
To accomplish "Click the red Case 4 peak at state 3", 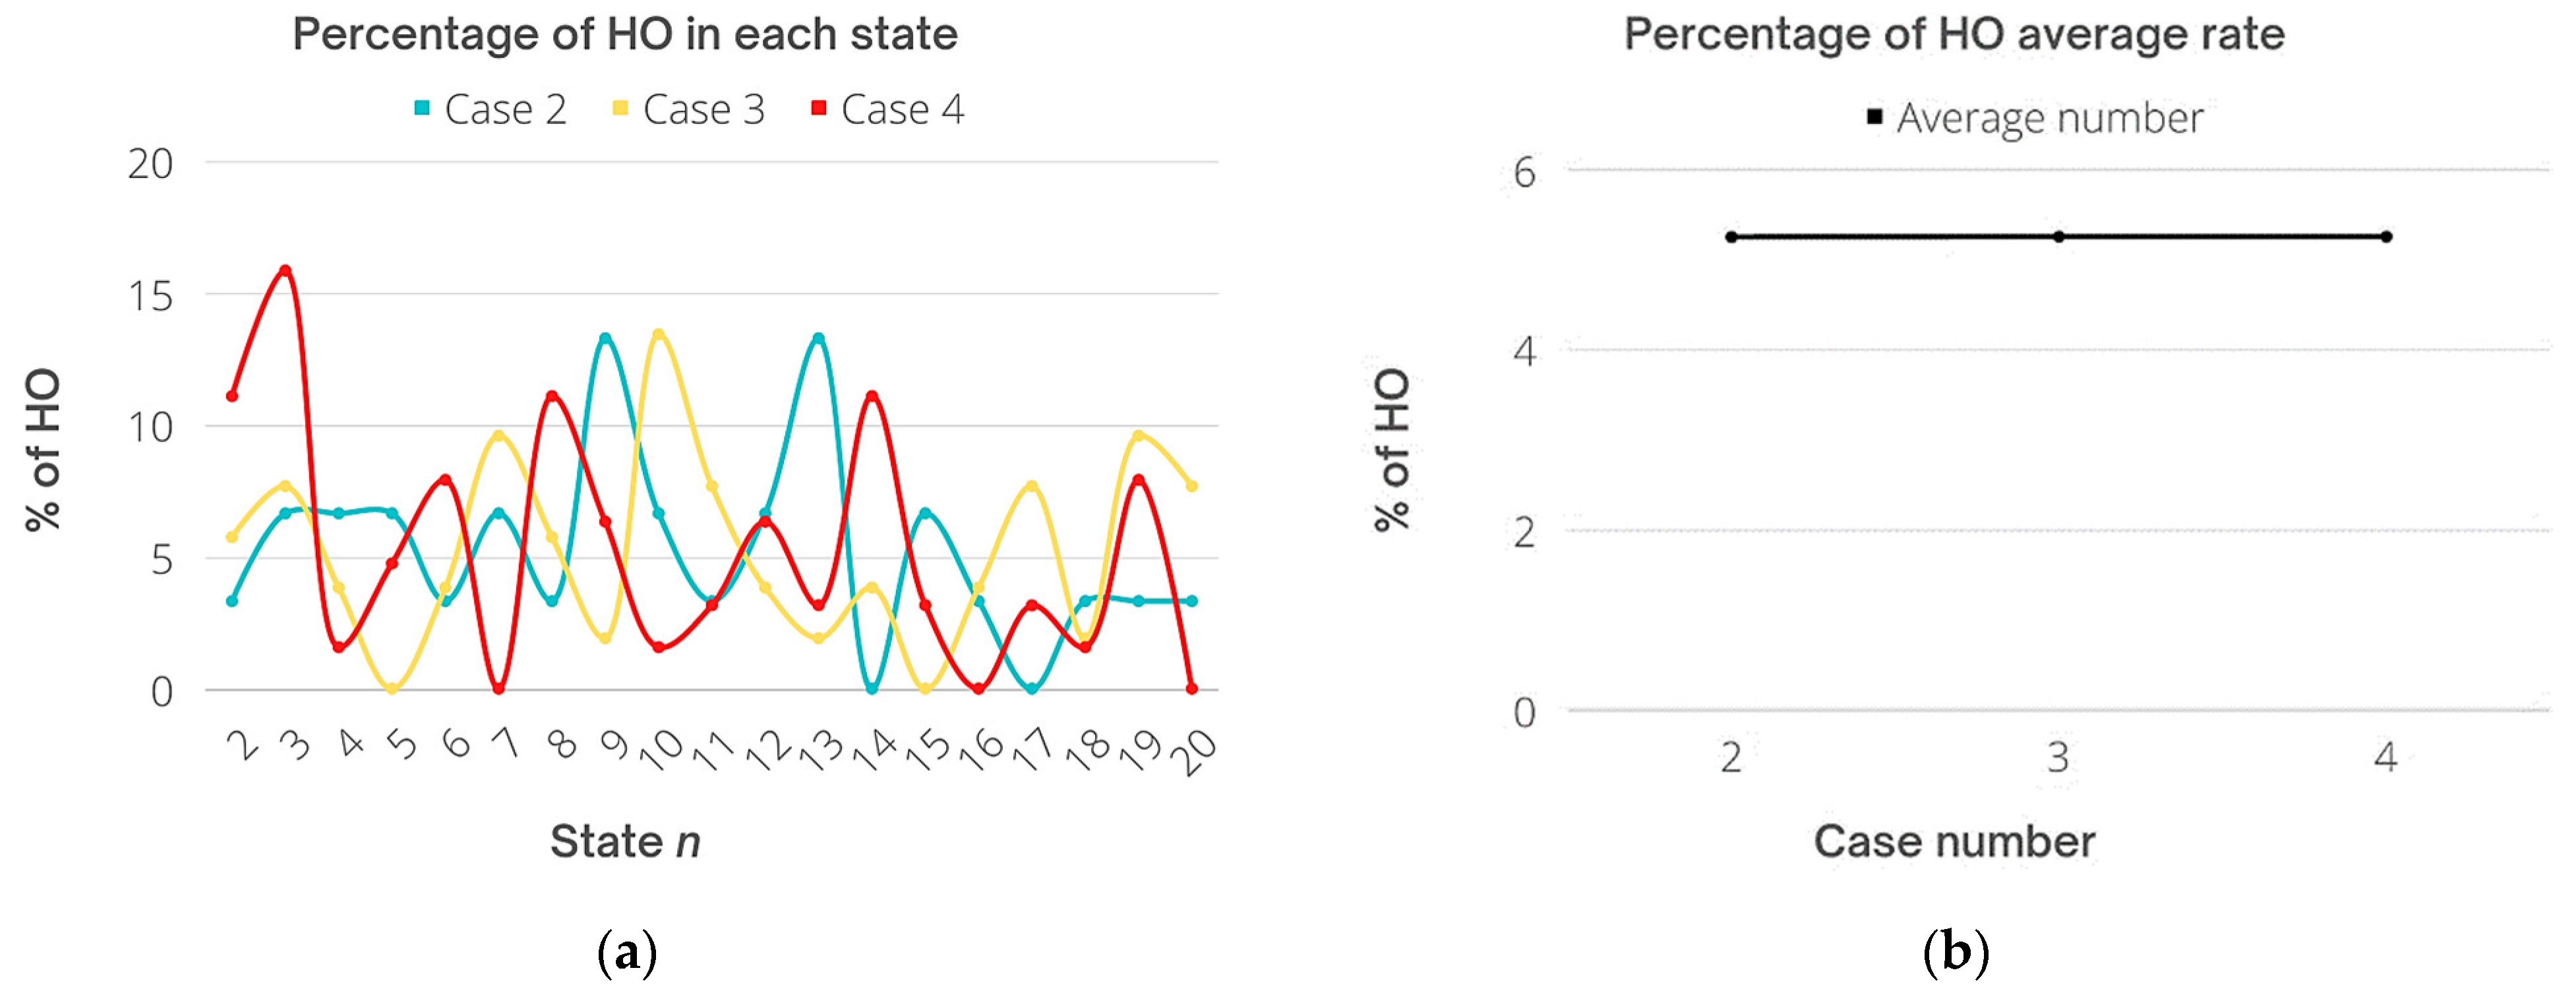I will [285, 270].
